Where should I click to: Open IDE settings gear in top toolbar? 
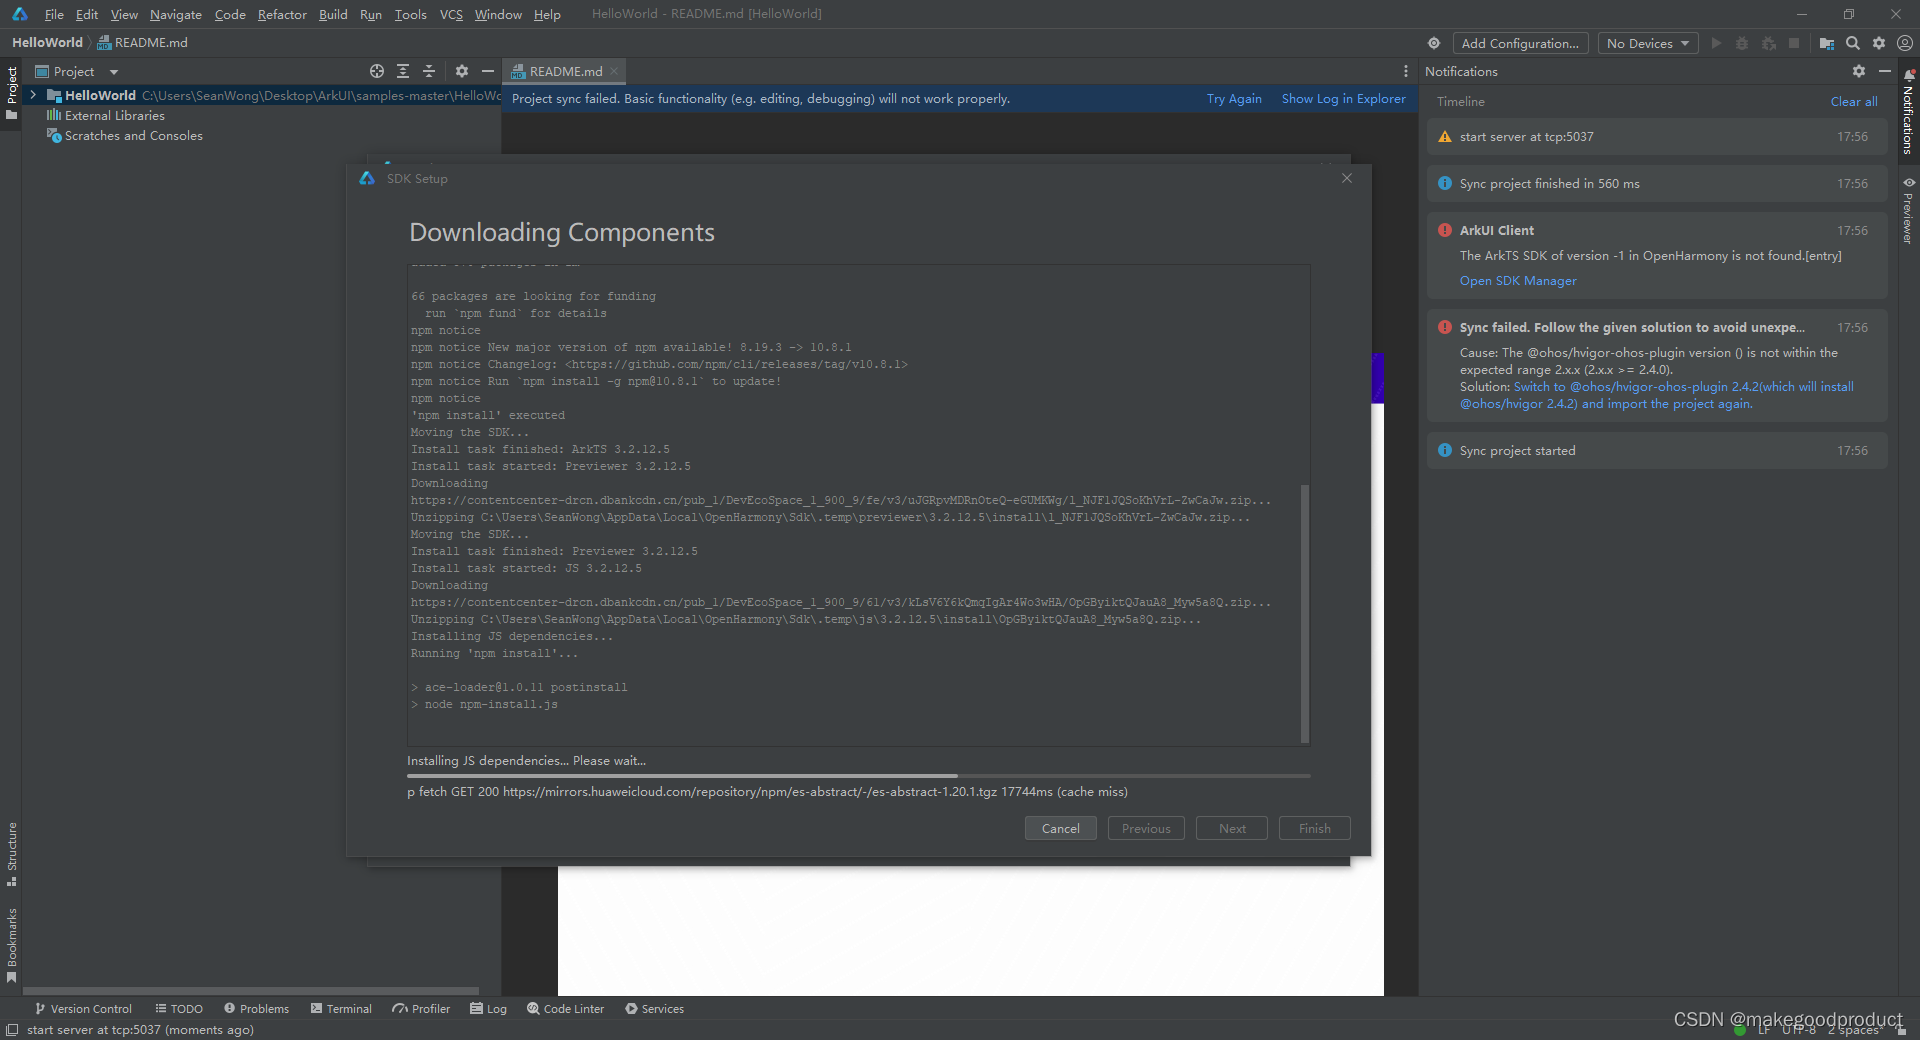pos(1879,43)
